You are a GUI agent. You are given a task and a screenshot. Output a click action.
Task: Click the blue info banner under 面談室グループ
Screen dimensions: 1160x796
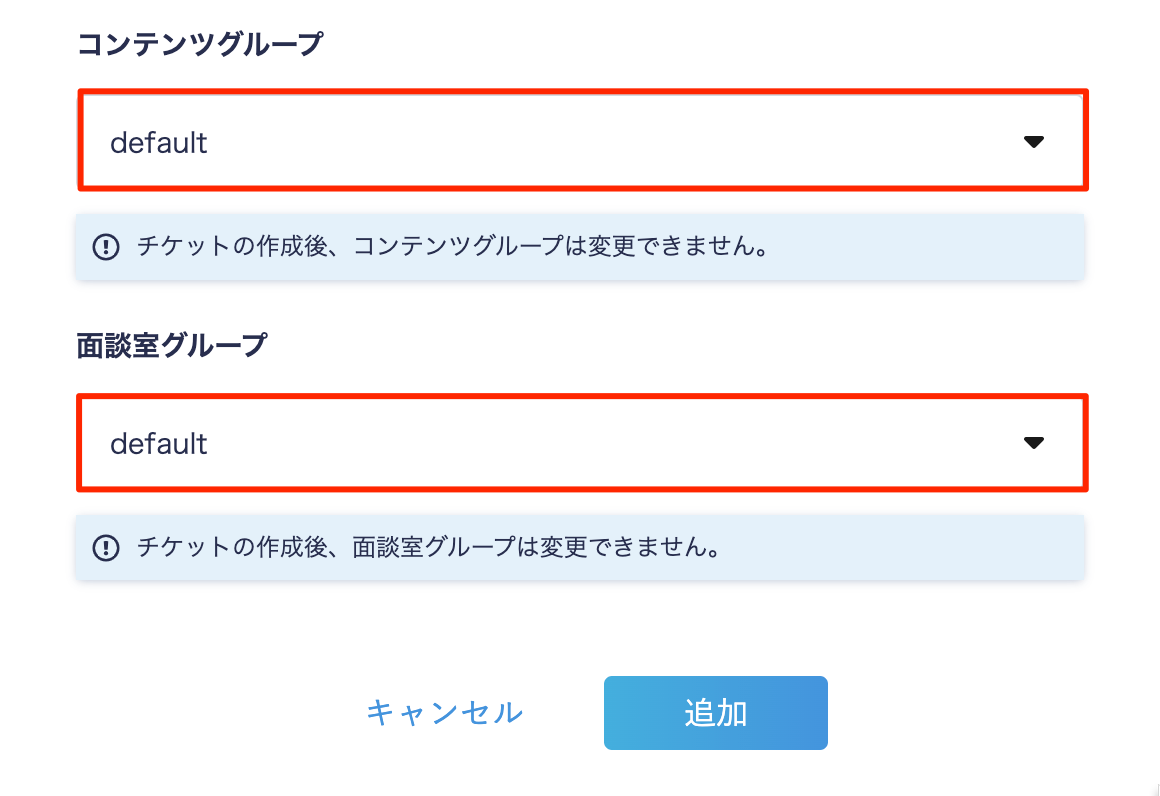580,547
